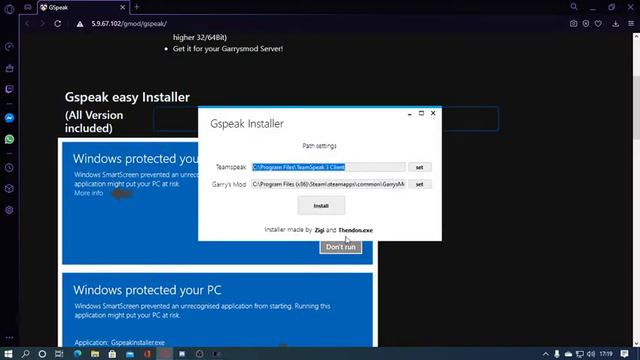640x360 pixels.
Task: Close the GSpeak tab
Action: pos(122,7)
